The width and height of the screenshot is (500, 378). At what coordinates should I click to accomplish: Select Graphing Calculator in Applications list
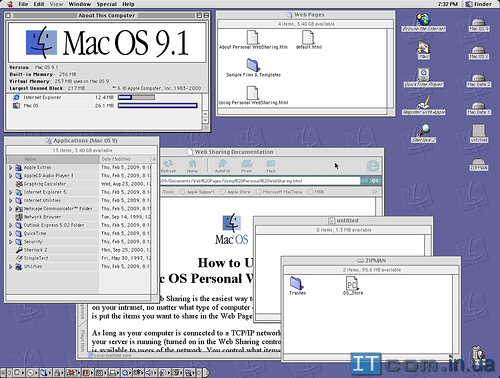coord(41,184)
